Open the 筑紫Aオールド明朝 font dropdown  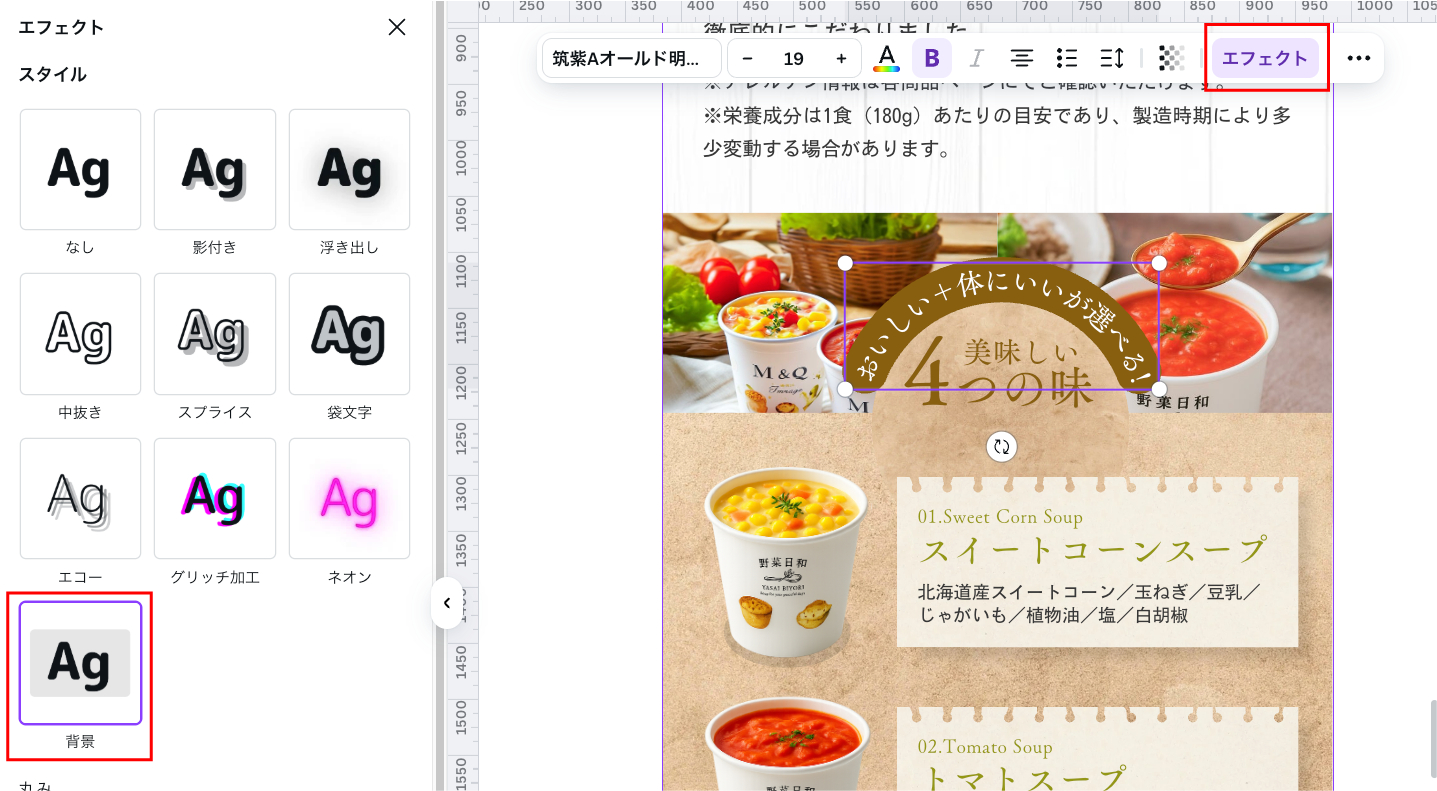coord(630,58)
